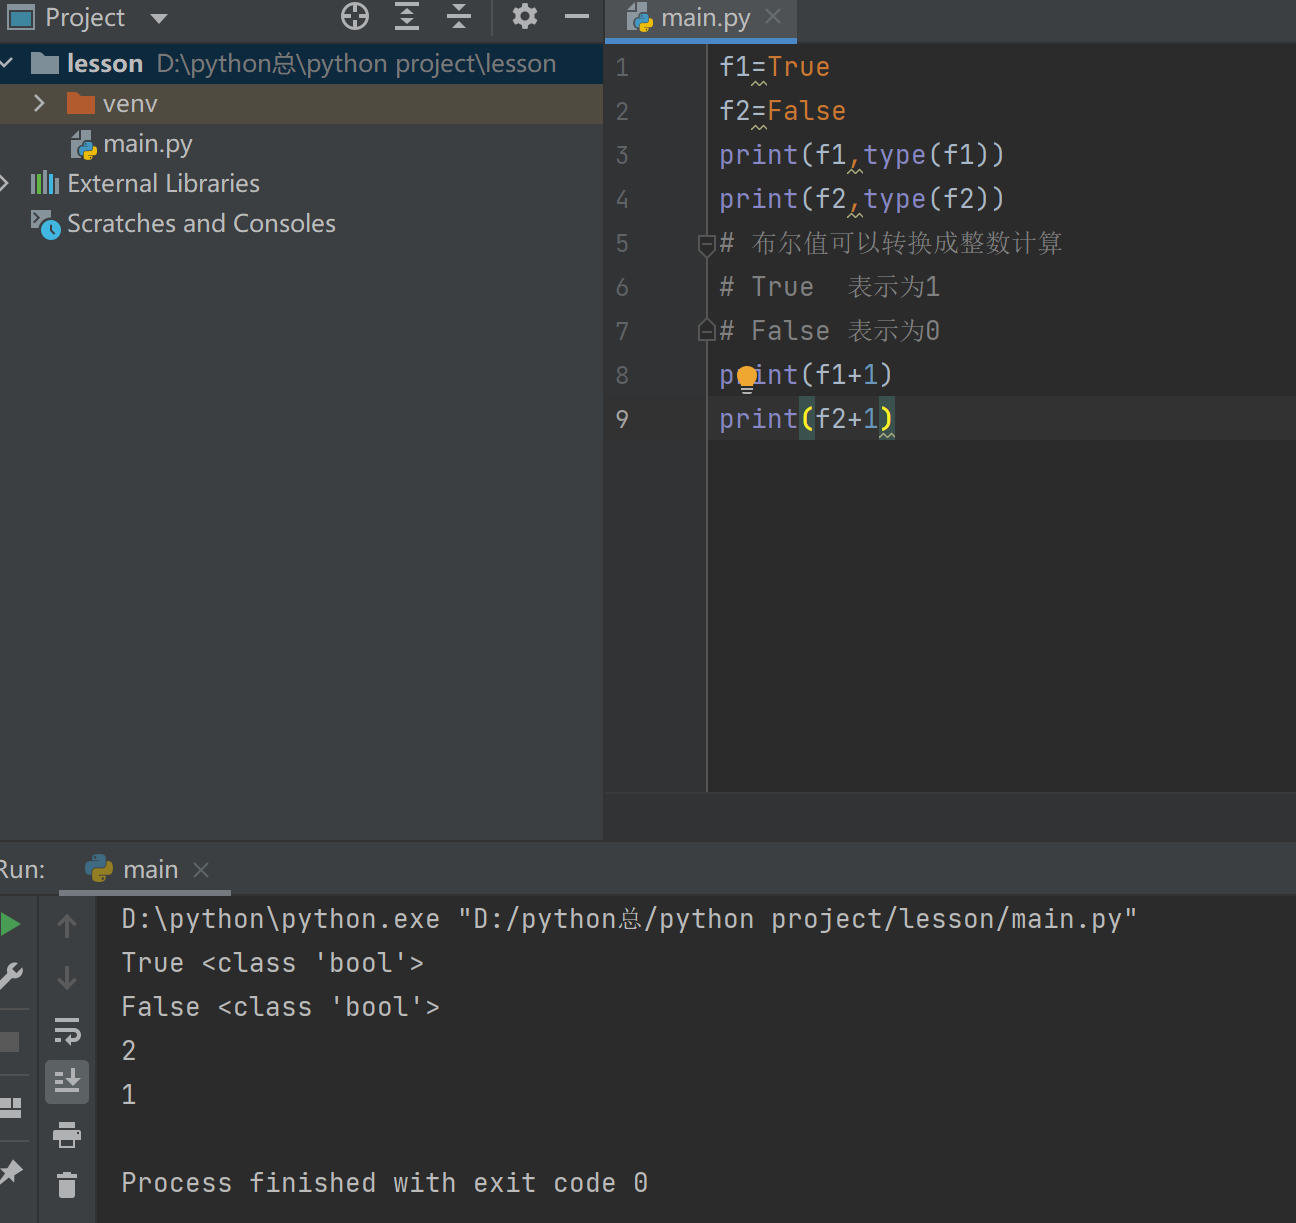Click the locate current file target icon
The image size is (1296, 1223).
point(355,16)
